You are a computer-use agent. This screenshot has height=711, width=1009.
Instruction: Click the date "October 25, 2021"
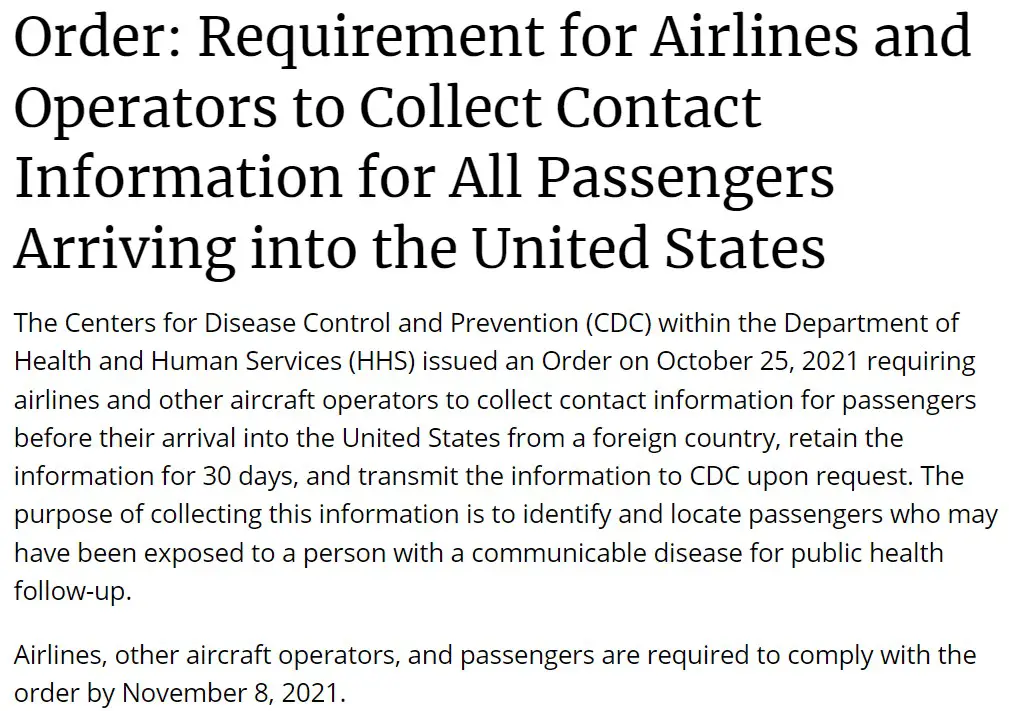point(757,362)
